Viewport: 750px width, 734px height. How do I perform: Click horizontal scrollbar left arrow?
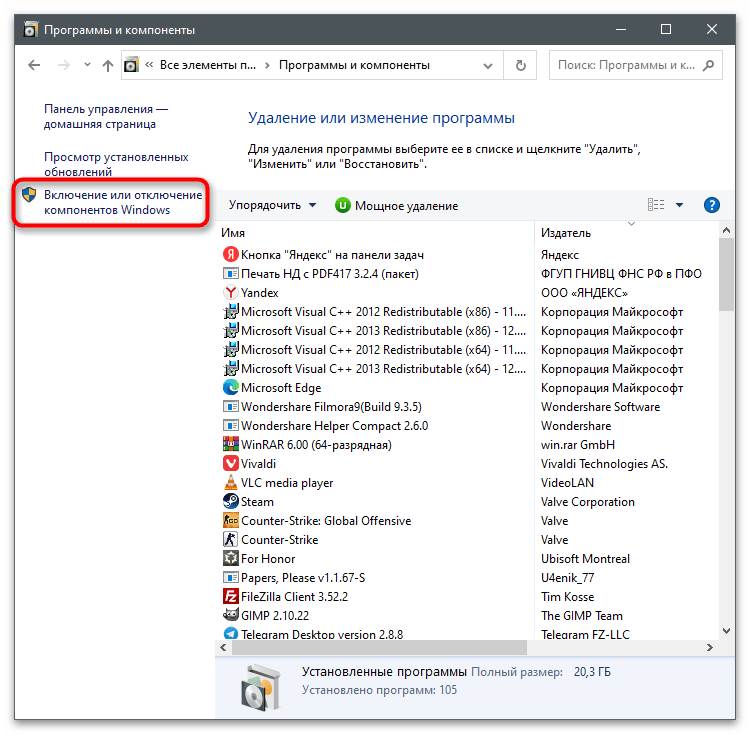click(x=223, y=647)
